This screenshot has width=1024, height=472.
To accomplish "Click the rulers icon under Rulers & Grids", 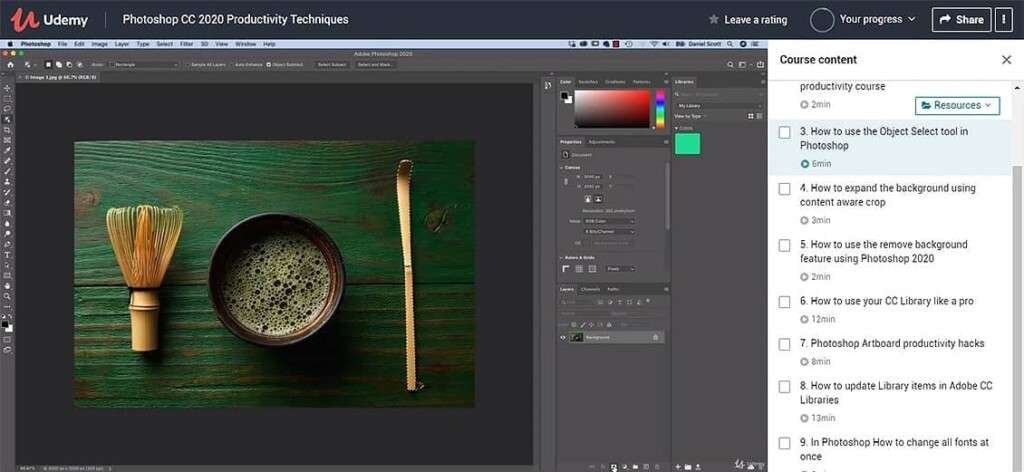I will (x=566, y=268).
